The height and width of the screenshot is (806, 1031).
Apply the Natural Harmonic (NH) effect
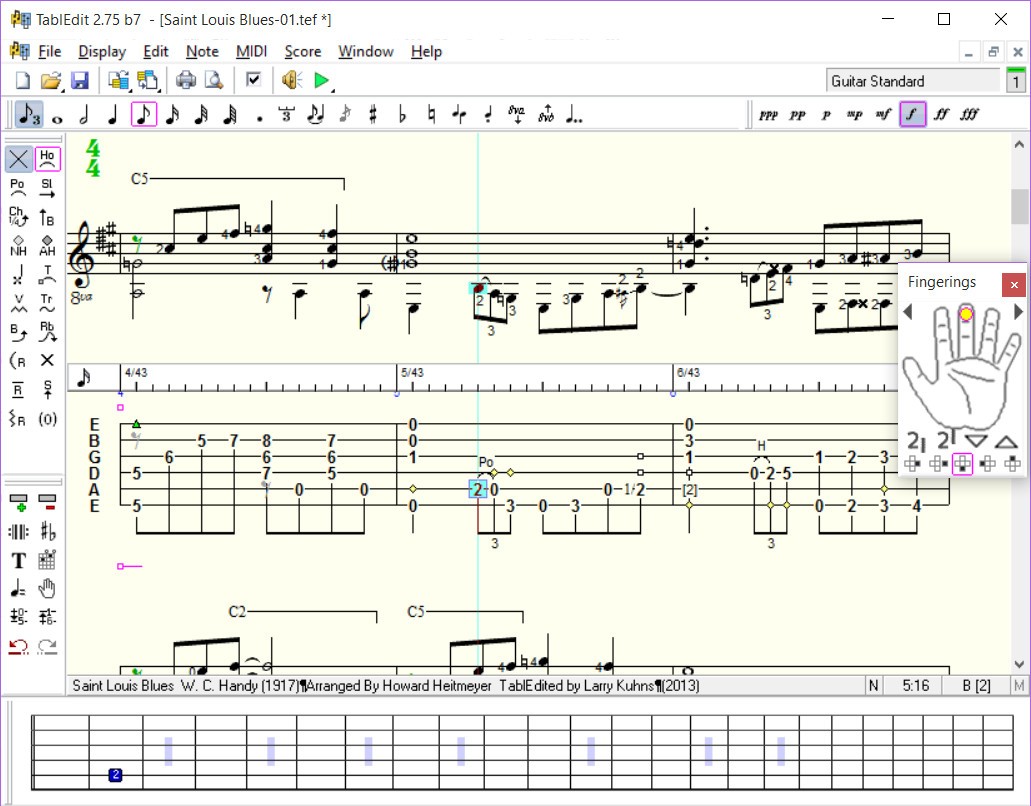click(18, 245)
